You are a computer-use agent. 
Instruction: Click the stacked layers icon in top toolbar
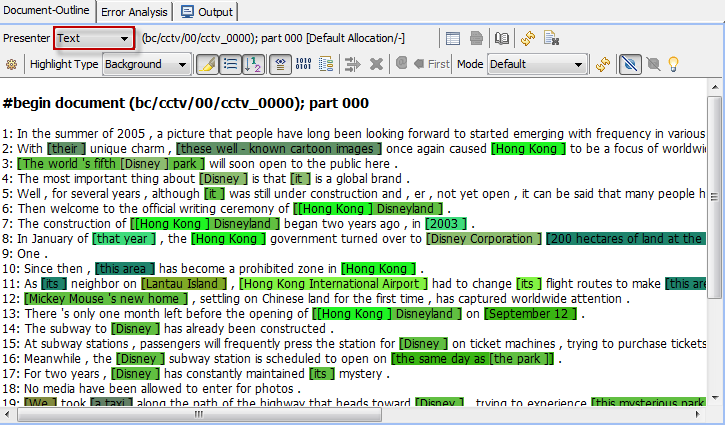pyautogui.click(x=476, y=38)
